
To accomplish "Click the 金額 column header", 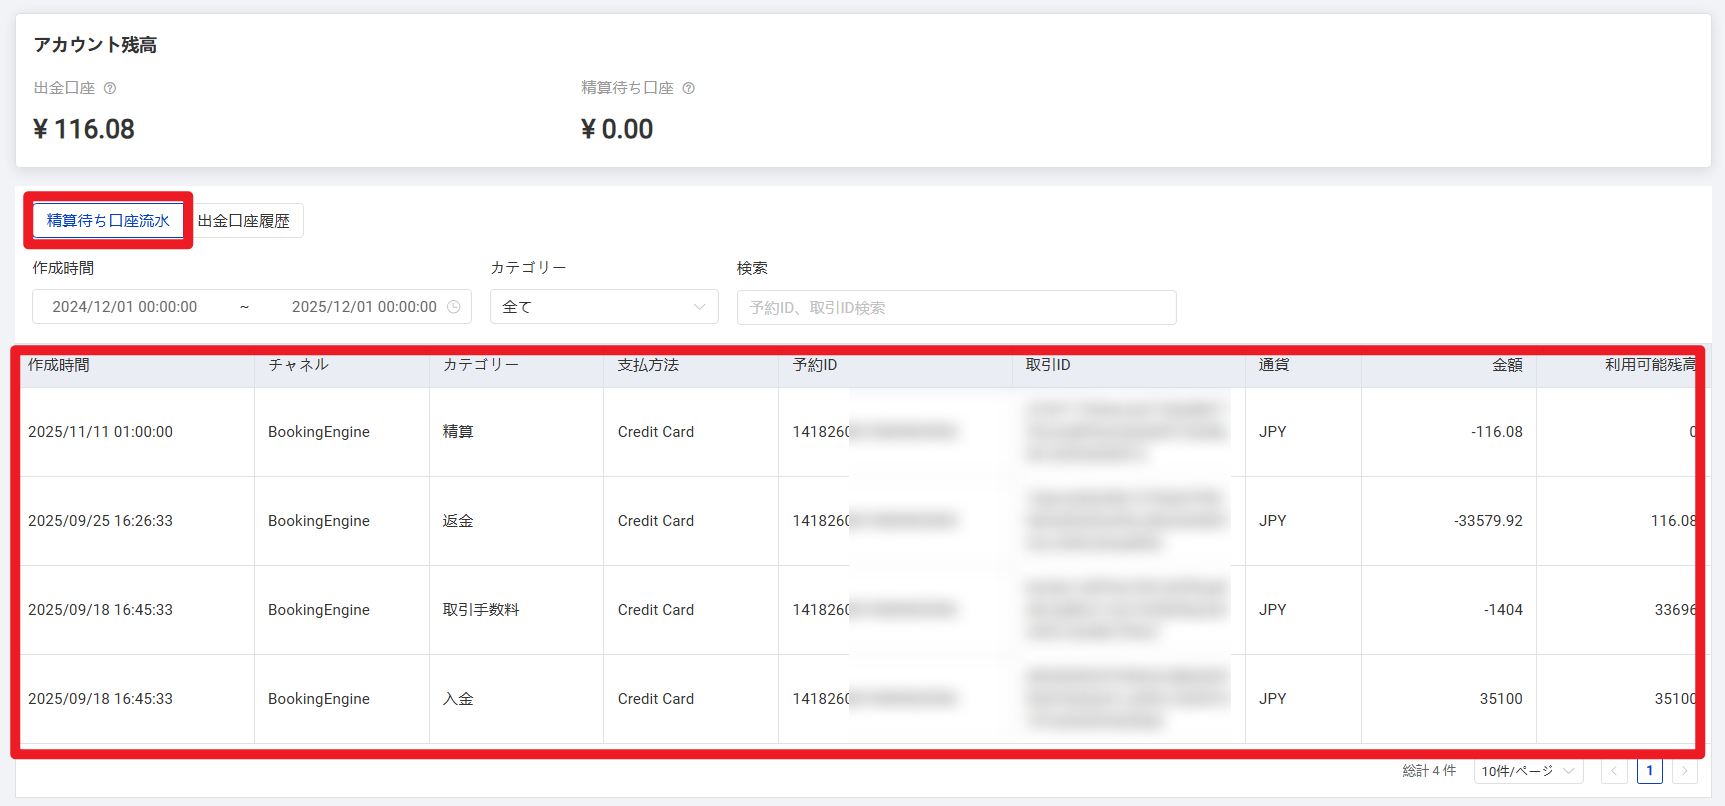I will tap(1506, 365).
